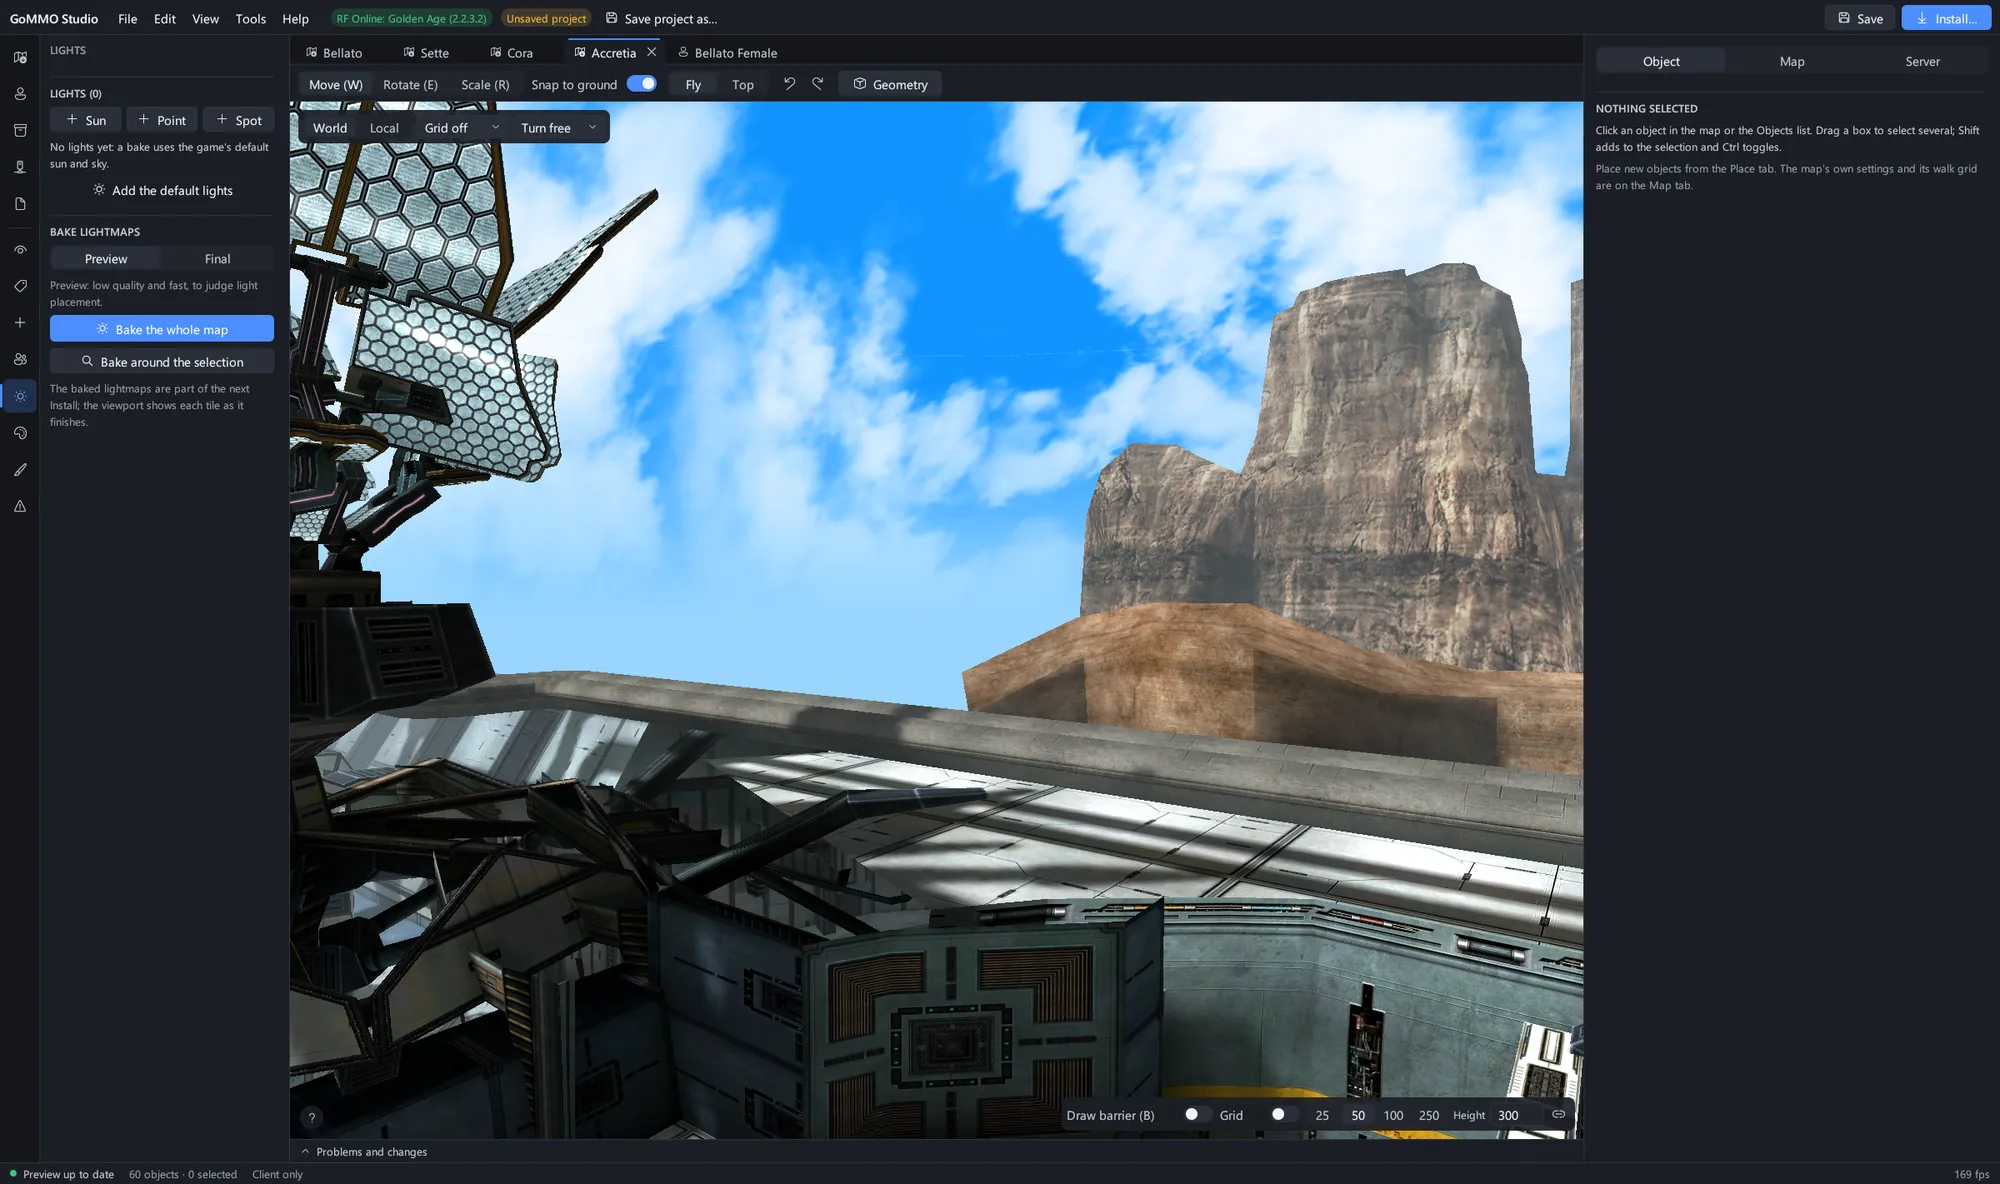Image resolution: width=2000 pixels, height=1184 pixels.
Task: Open the tag sidebar icon
Action: point(20,286)
